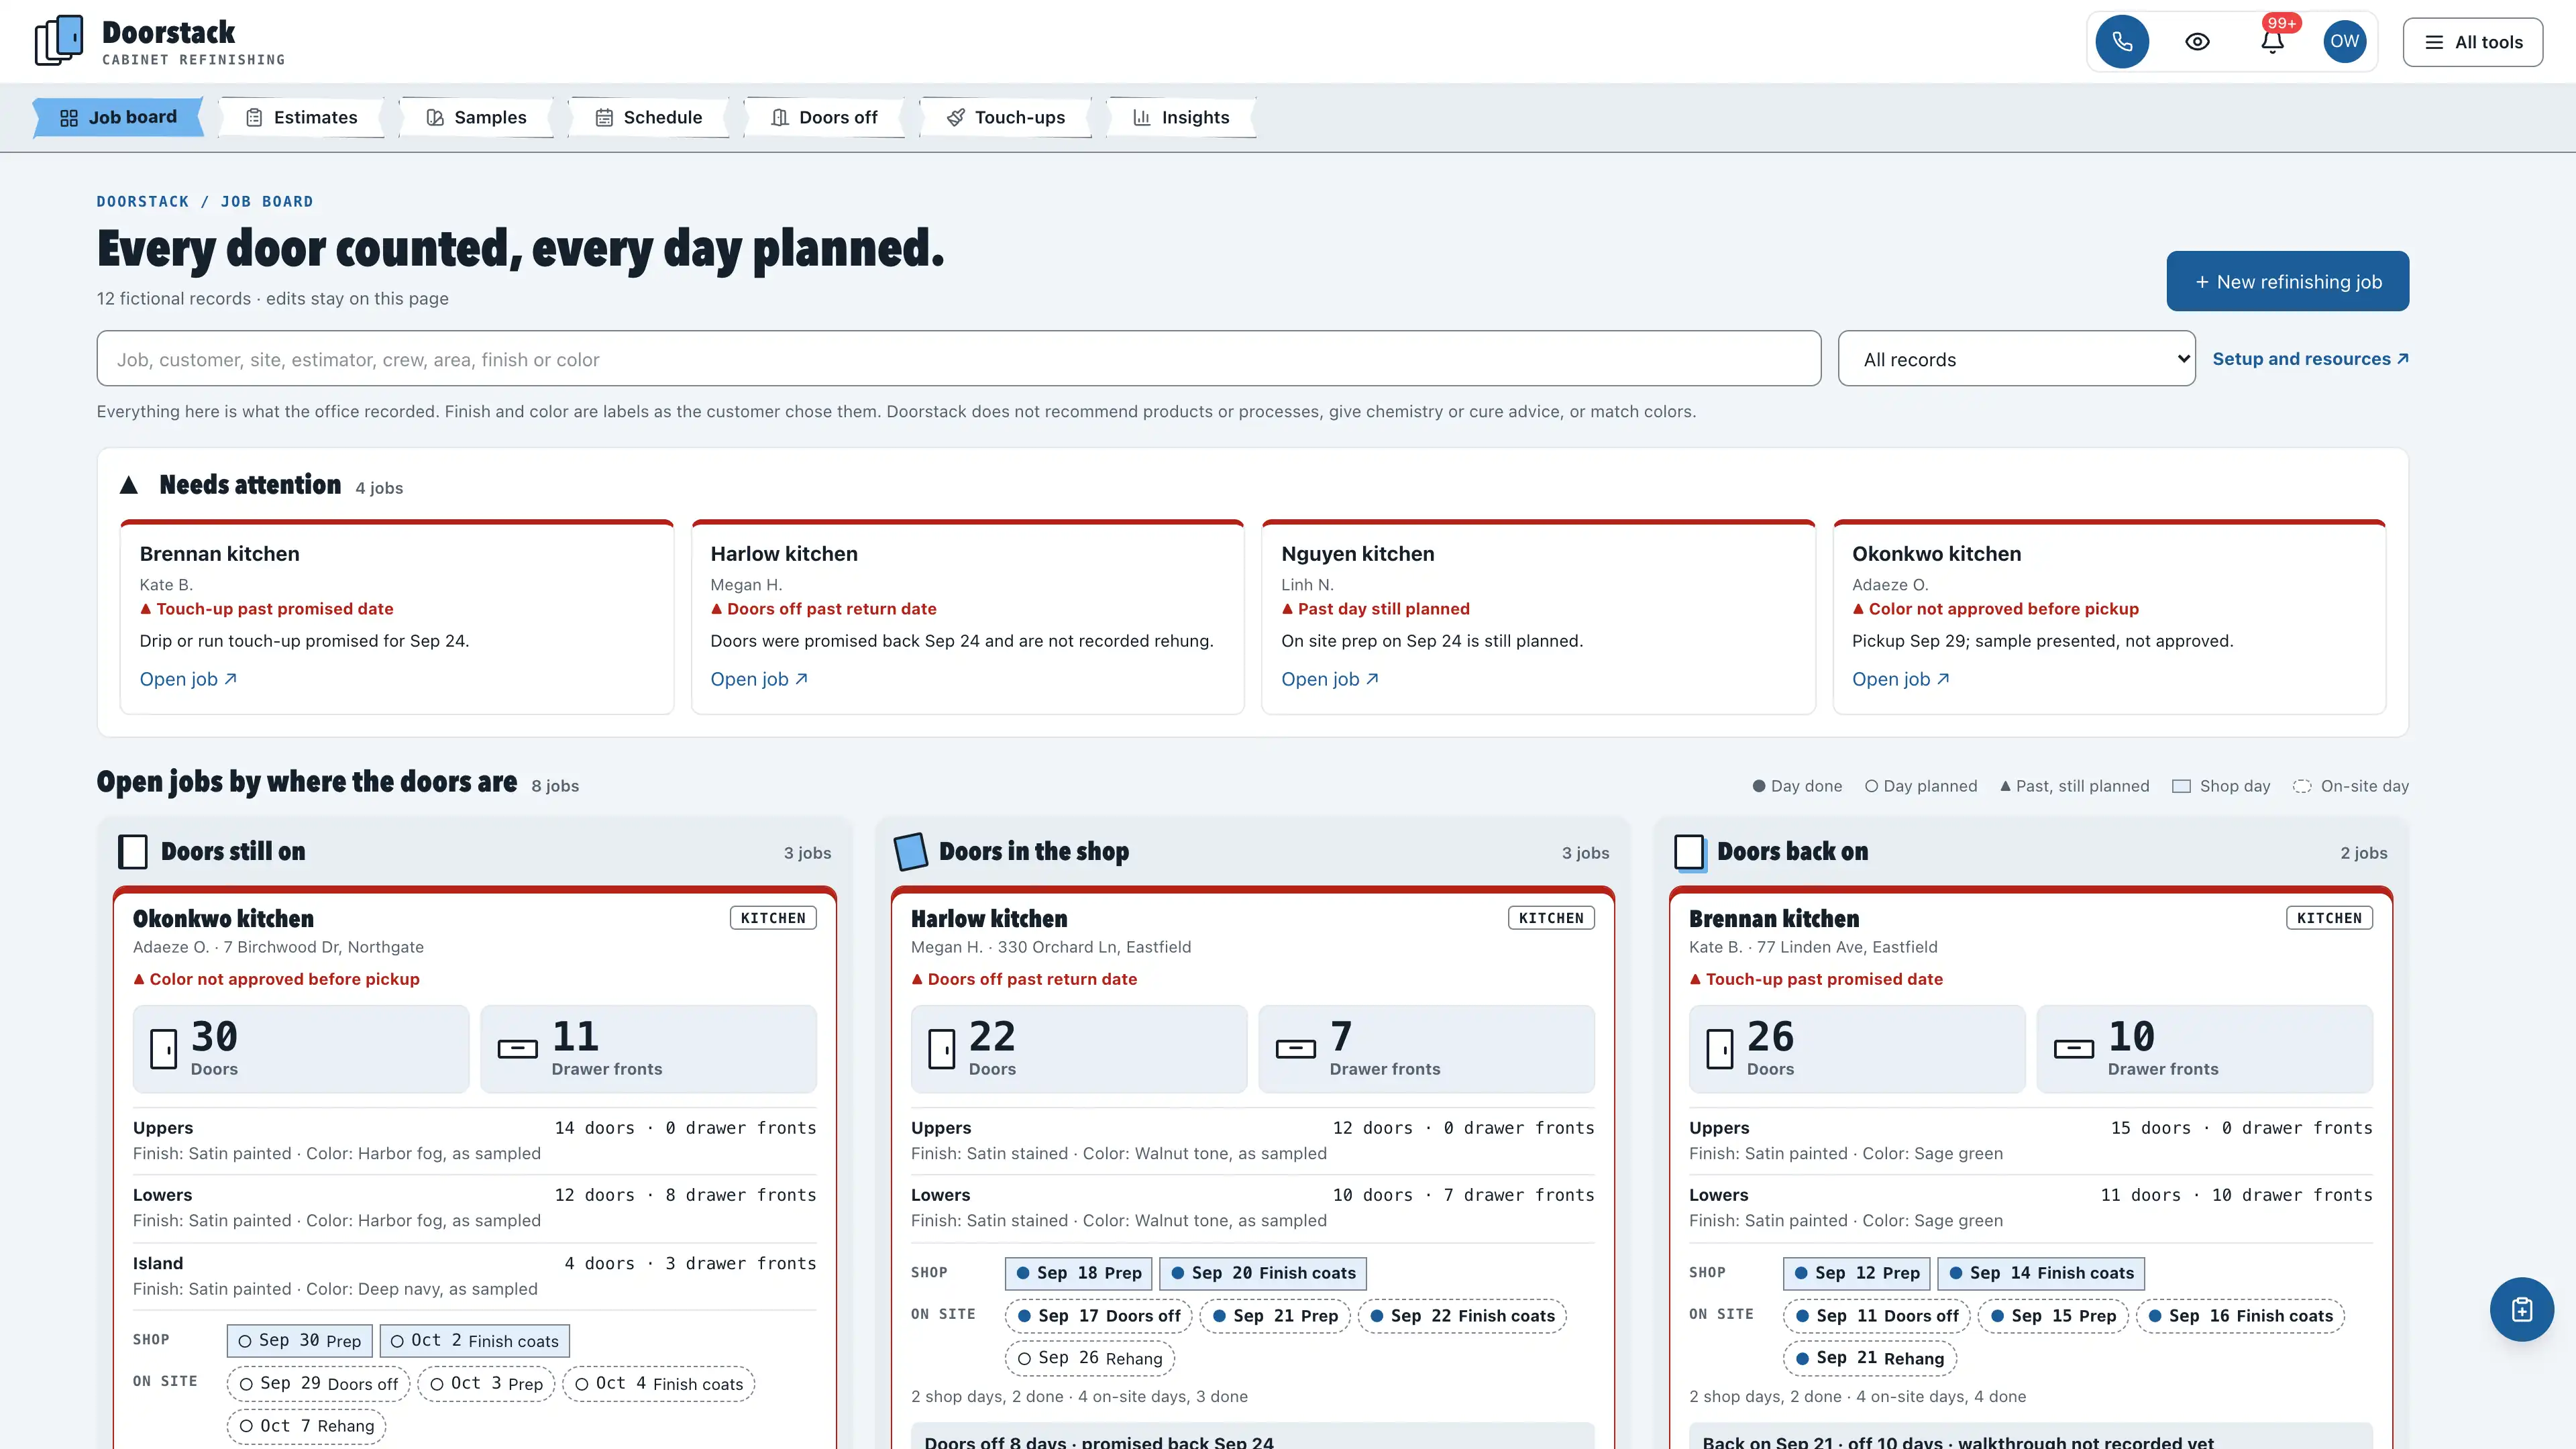Click the floating clipboard add button

click(2521, 1309)
